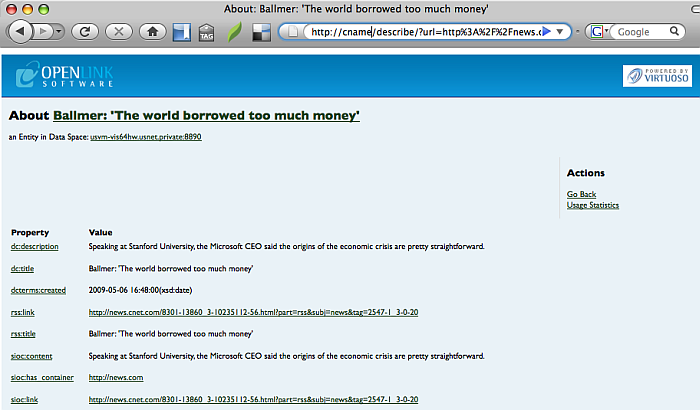
Task: Click the page icon in address bar
Action: (292, 32)
